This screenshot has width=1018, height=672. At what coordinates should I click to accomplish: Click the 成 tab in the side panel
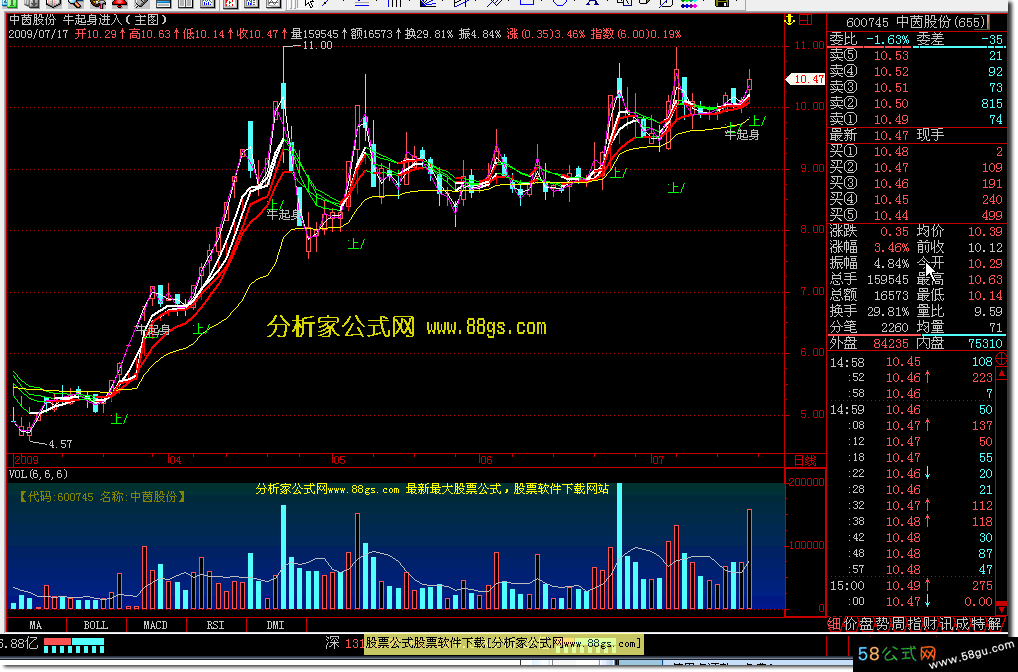(x=962, y=625)
